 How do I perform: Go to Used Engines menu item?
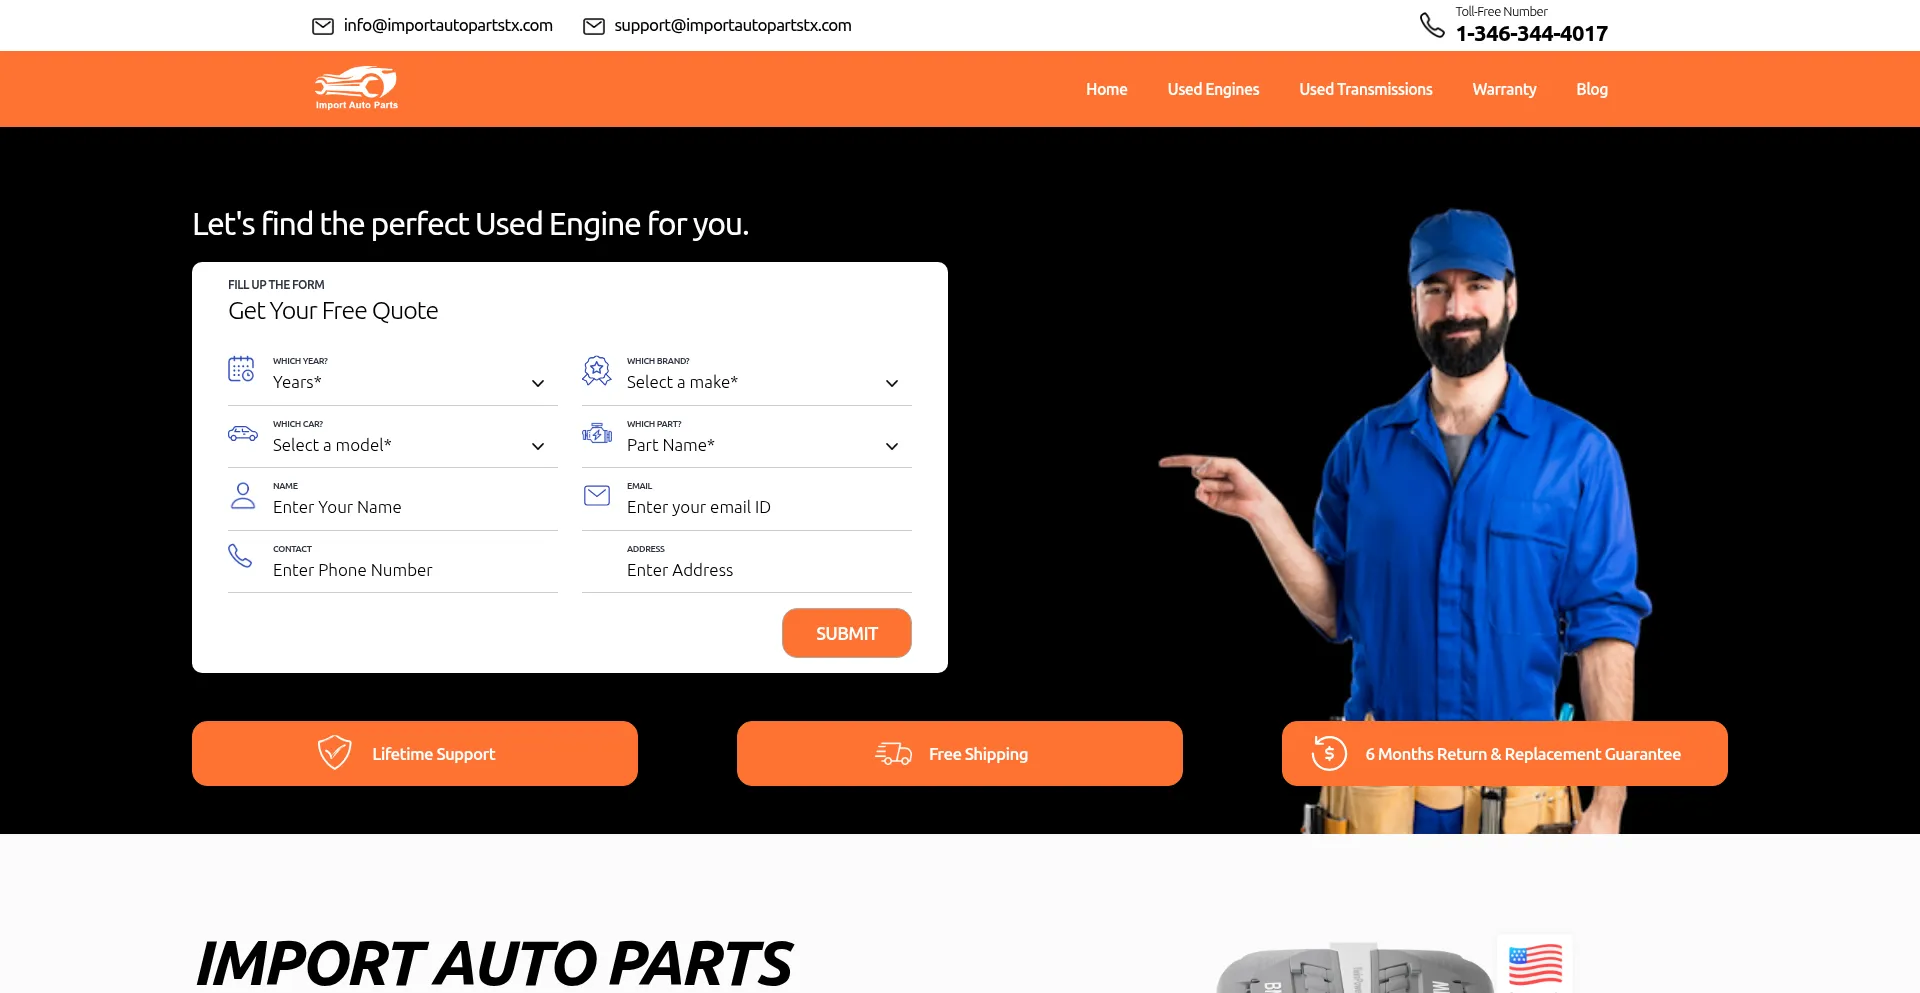click(x=1213, y=89)
